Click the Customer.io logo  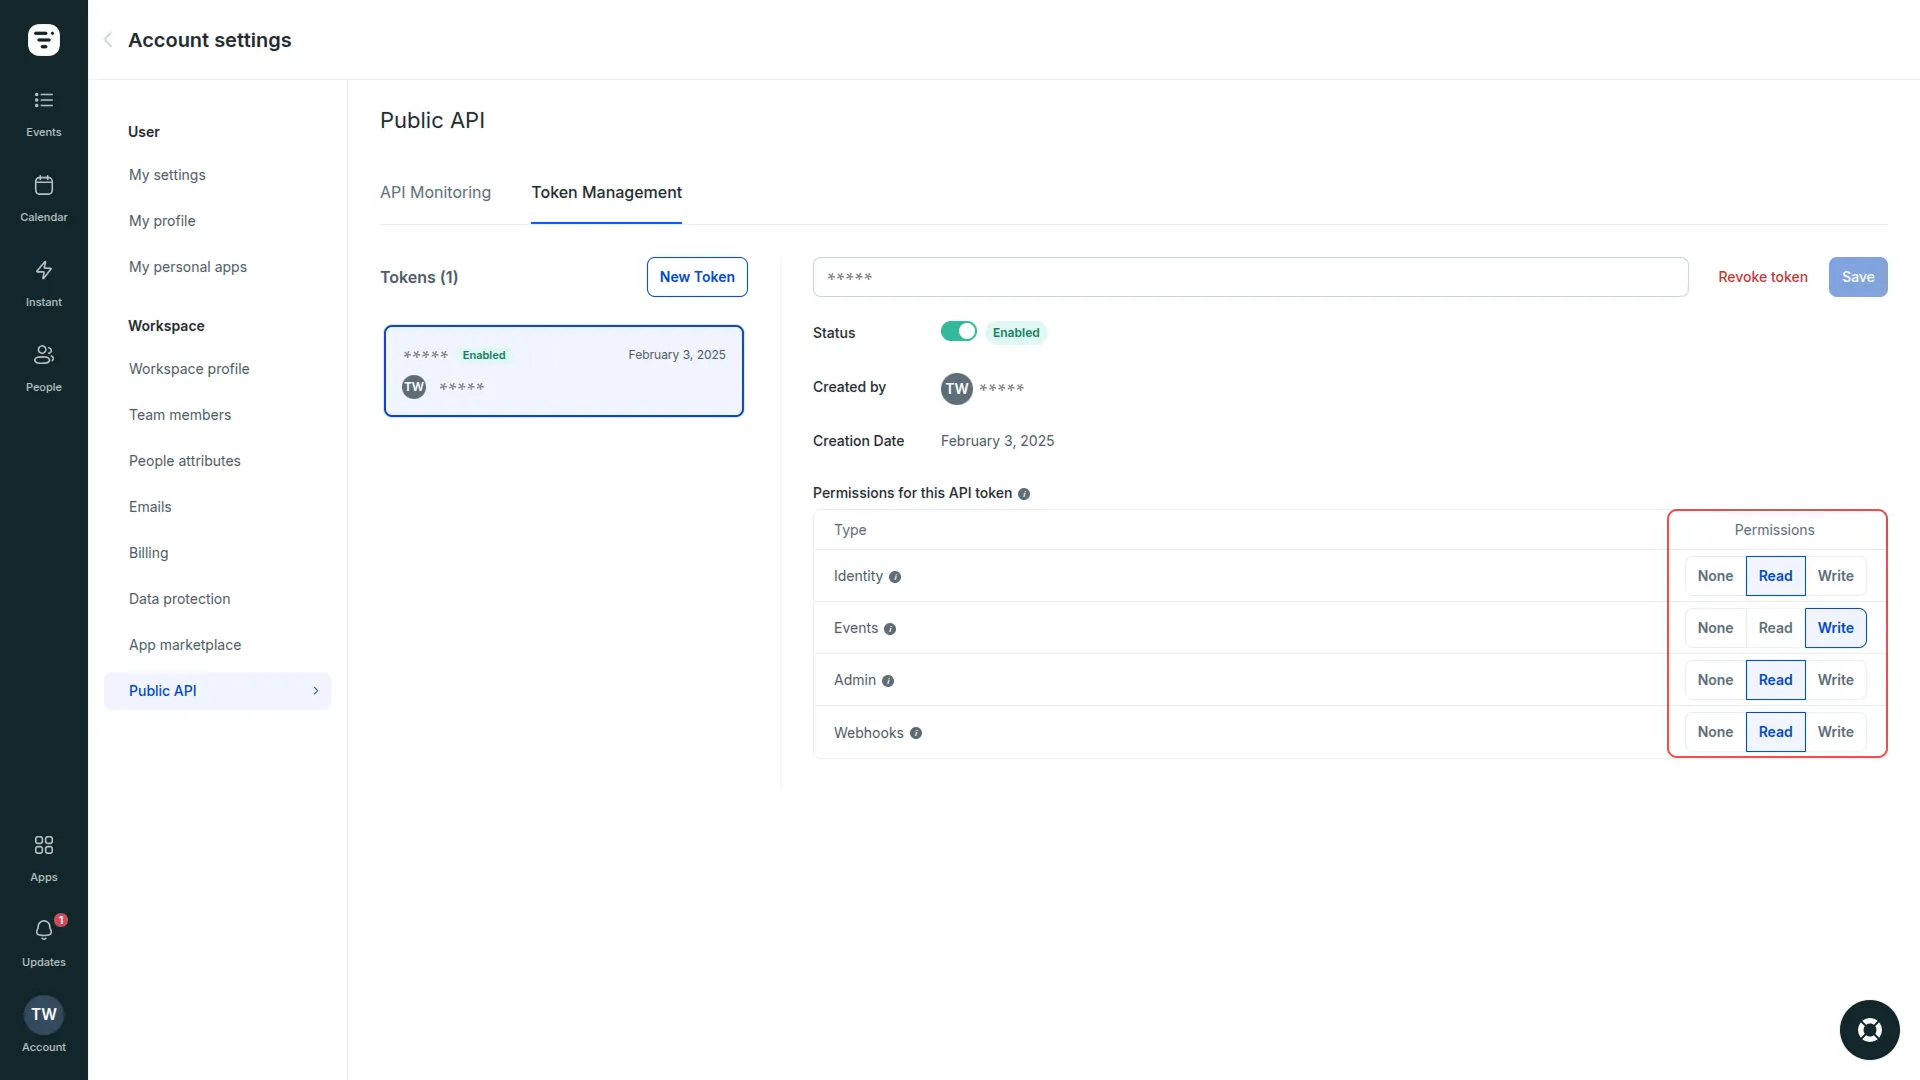point(43,40)
